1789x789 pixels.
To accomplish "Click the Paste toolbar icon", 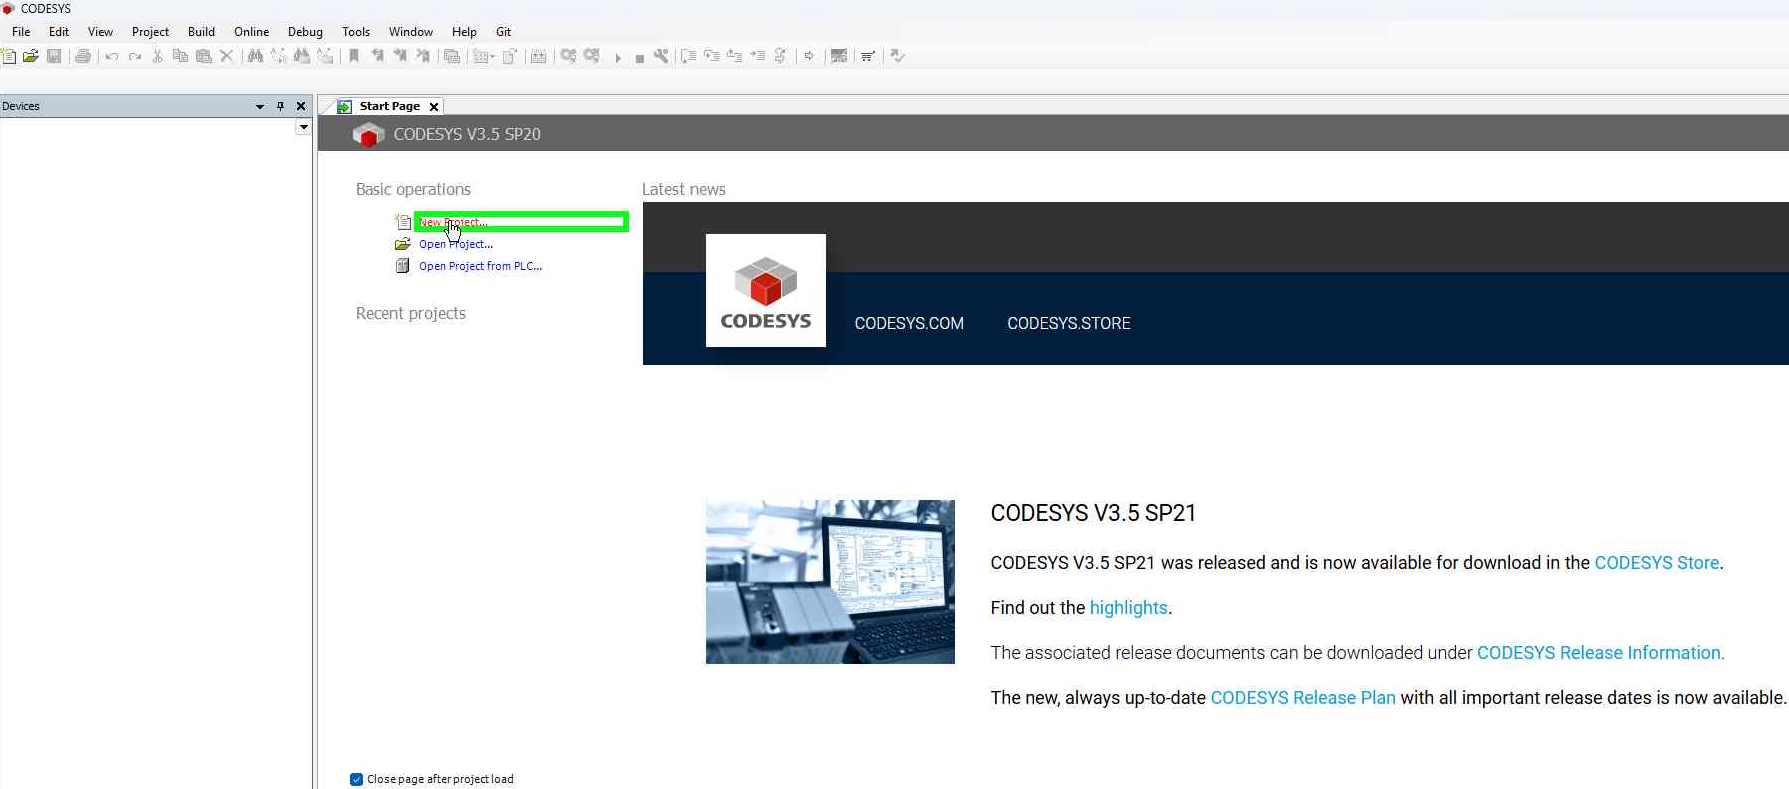I will [203, 56].
